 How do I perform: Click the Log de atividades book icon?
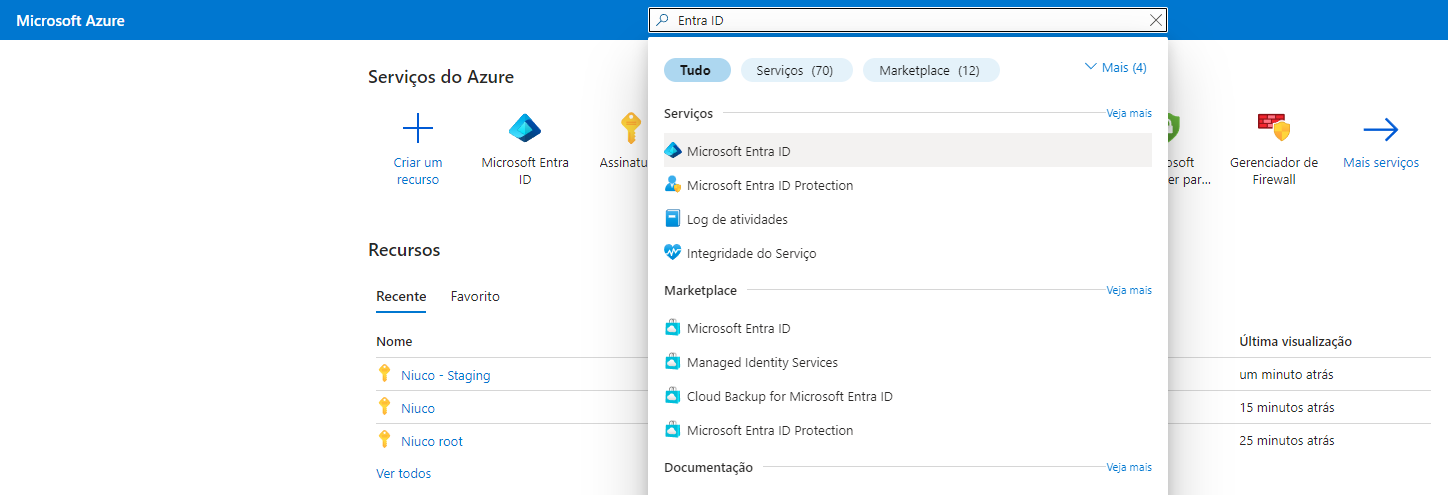[x=672, y=219]
